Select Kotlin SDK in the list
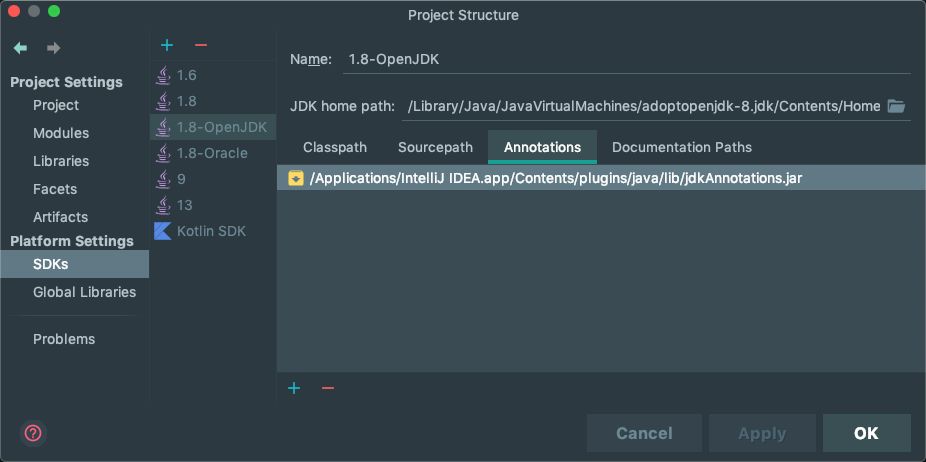The image size is (926, 462). click(x=213, y=231)
